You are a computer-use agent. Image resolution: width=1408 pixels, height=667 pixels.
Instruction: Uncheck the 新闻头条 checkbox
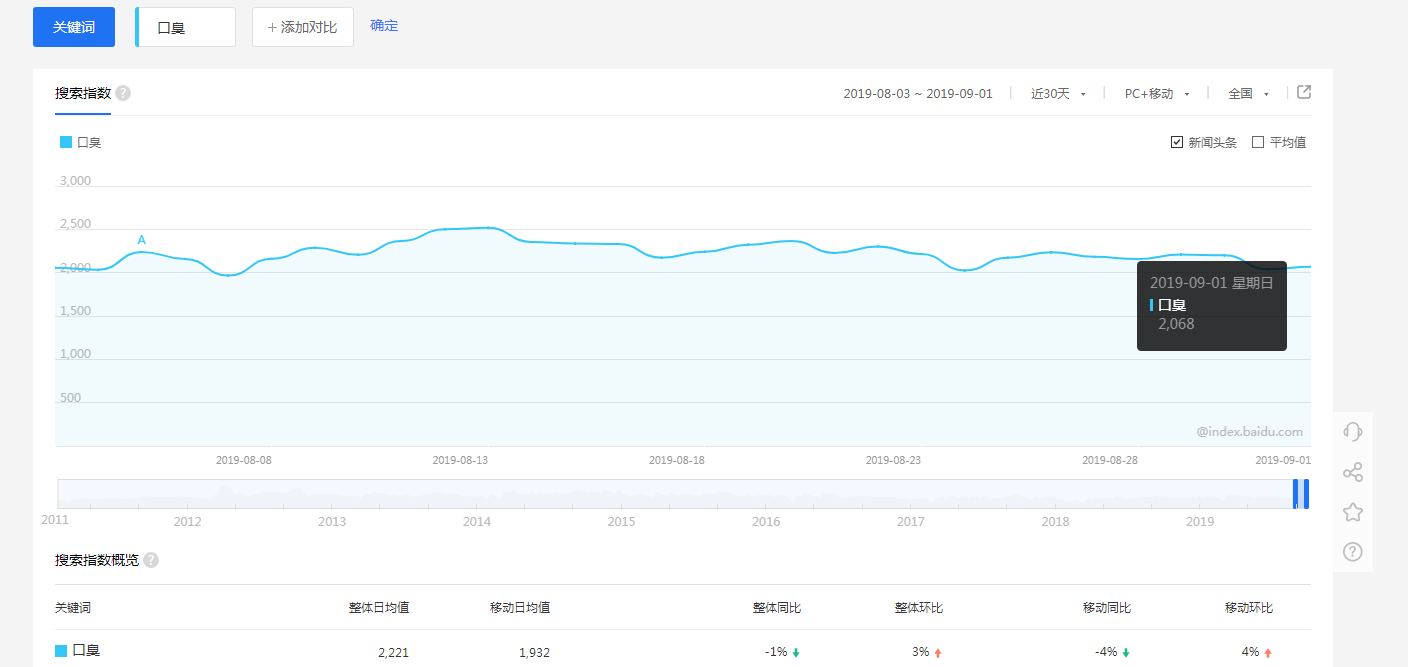pyautogui.click(x=1177, y=142)
